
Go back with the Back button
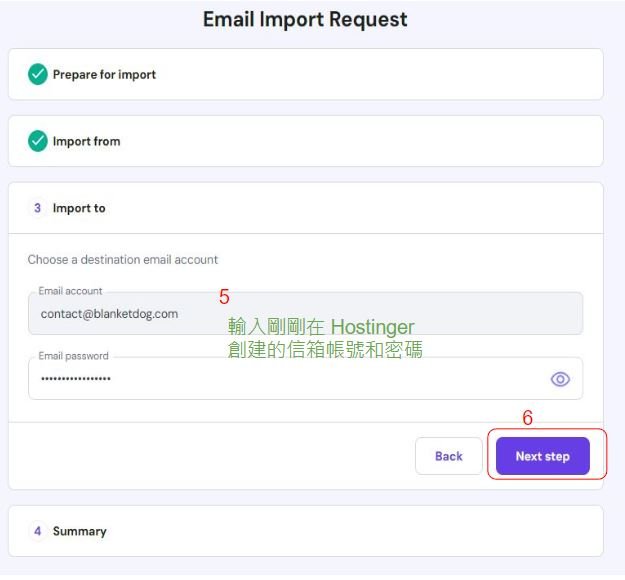(x=449, y=456)
